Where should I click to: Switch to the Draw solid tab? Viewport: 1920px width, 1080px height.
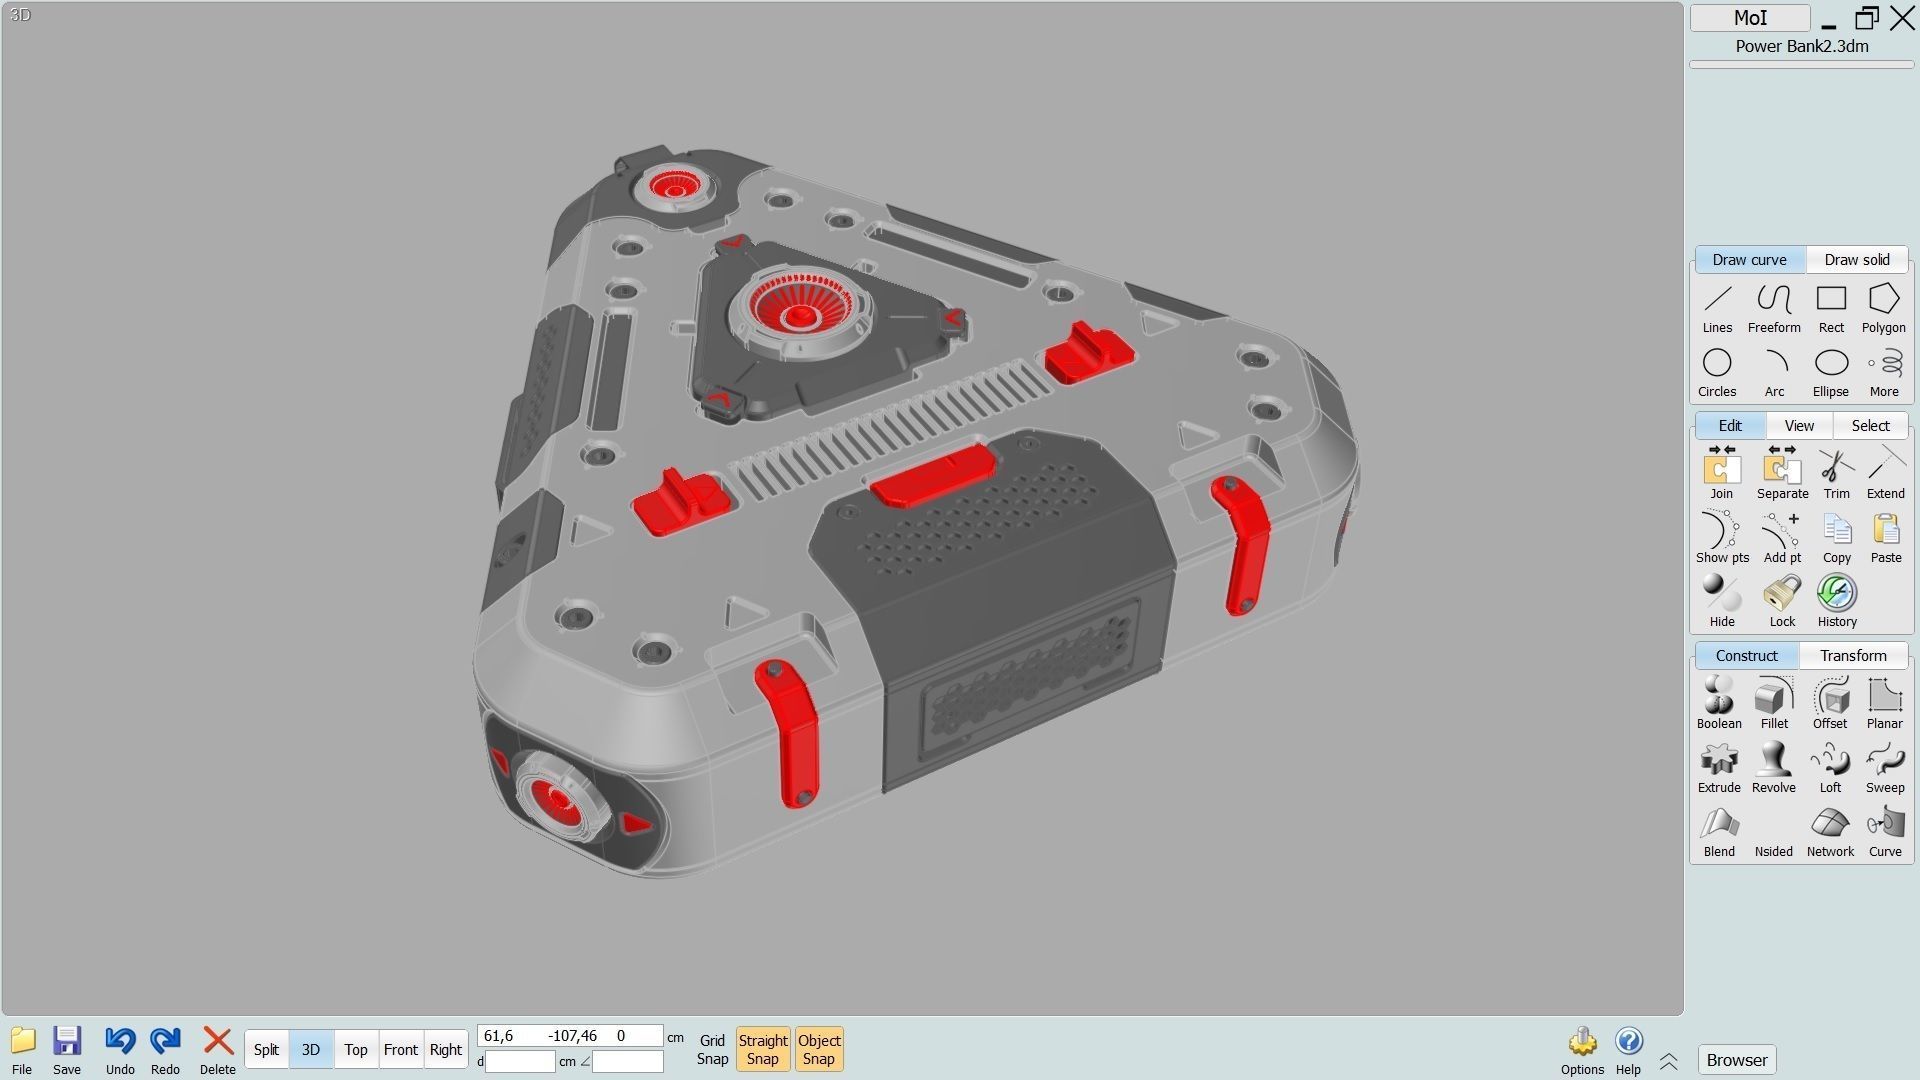point(1856,260)
